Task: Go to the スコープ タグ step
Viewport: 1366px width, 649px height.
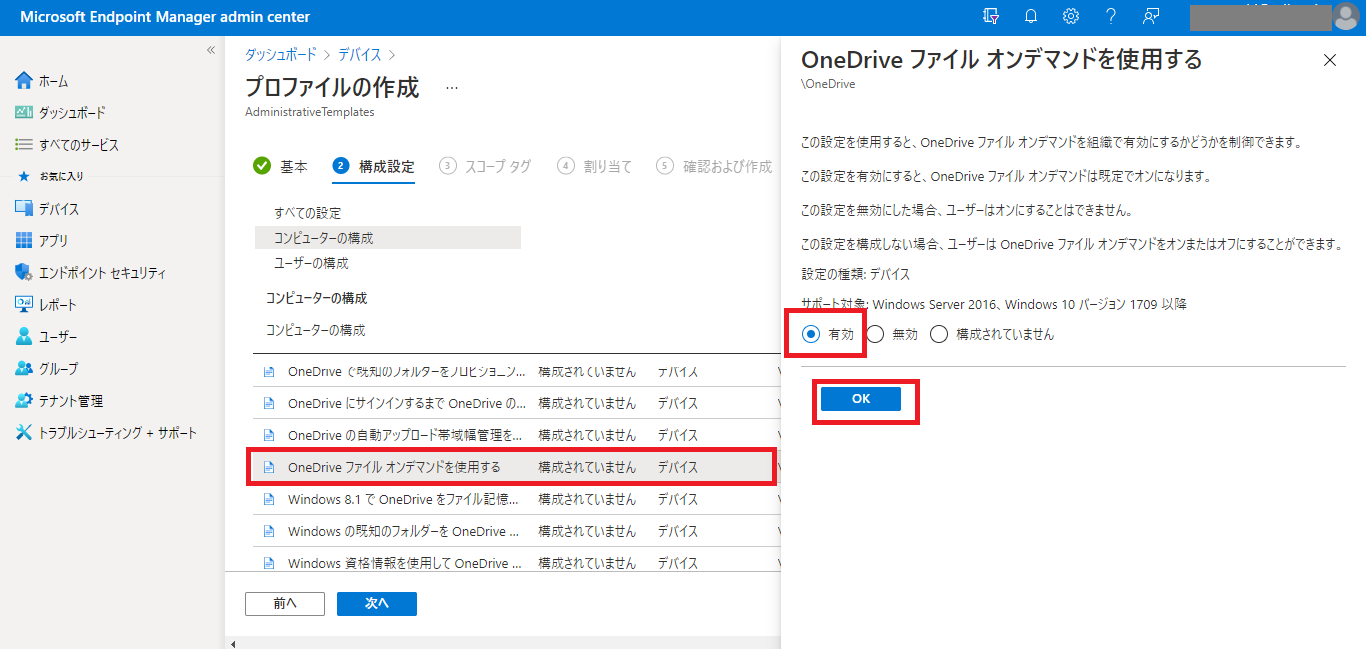Action: click(485, 167)
